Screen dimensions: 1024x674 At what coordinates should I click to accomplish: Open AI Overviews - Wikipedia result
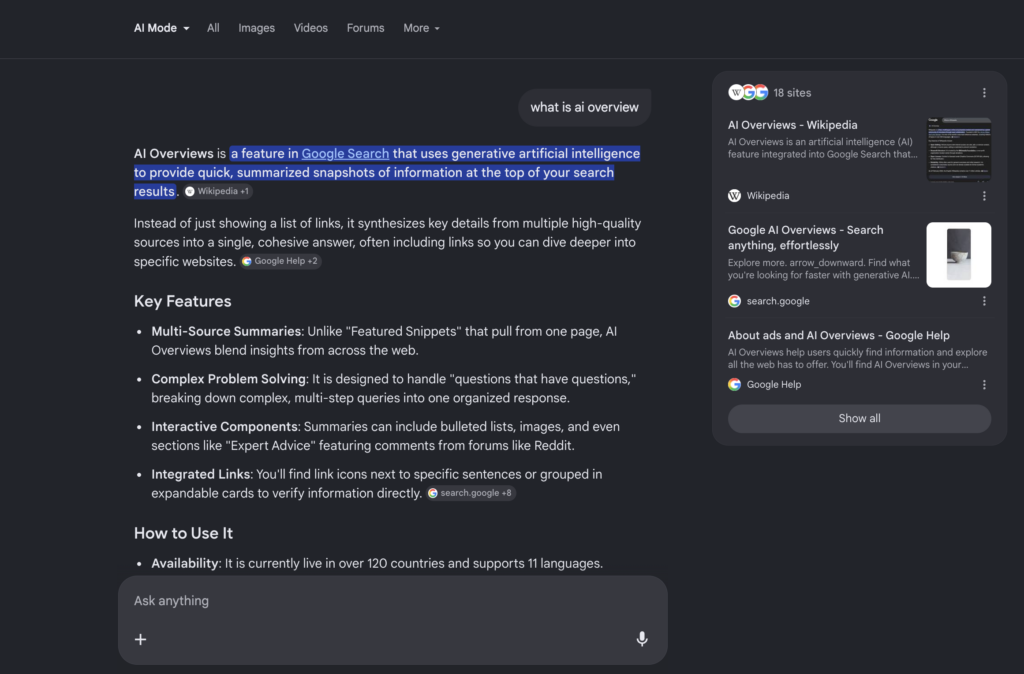point(793,125)
